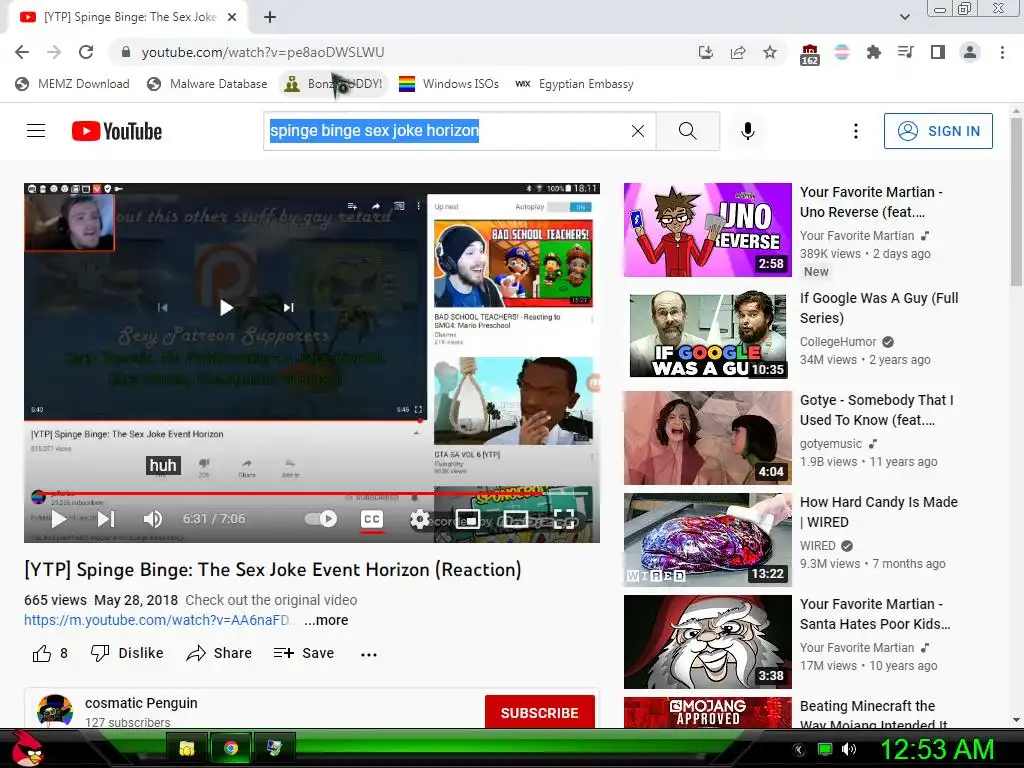The image size is (1024, 768).
Task: Enable theater mode view
Action: (516, 519)
